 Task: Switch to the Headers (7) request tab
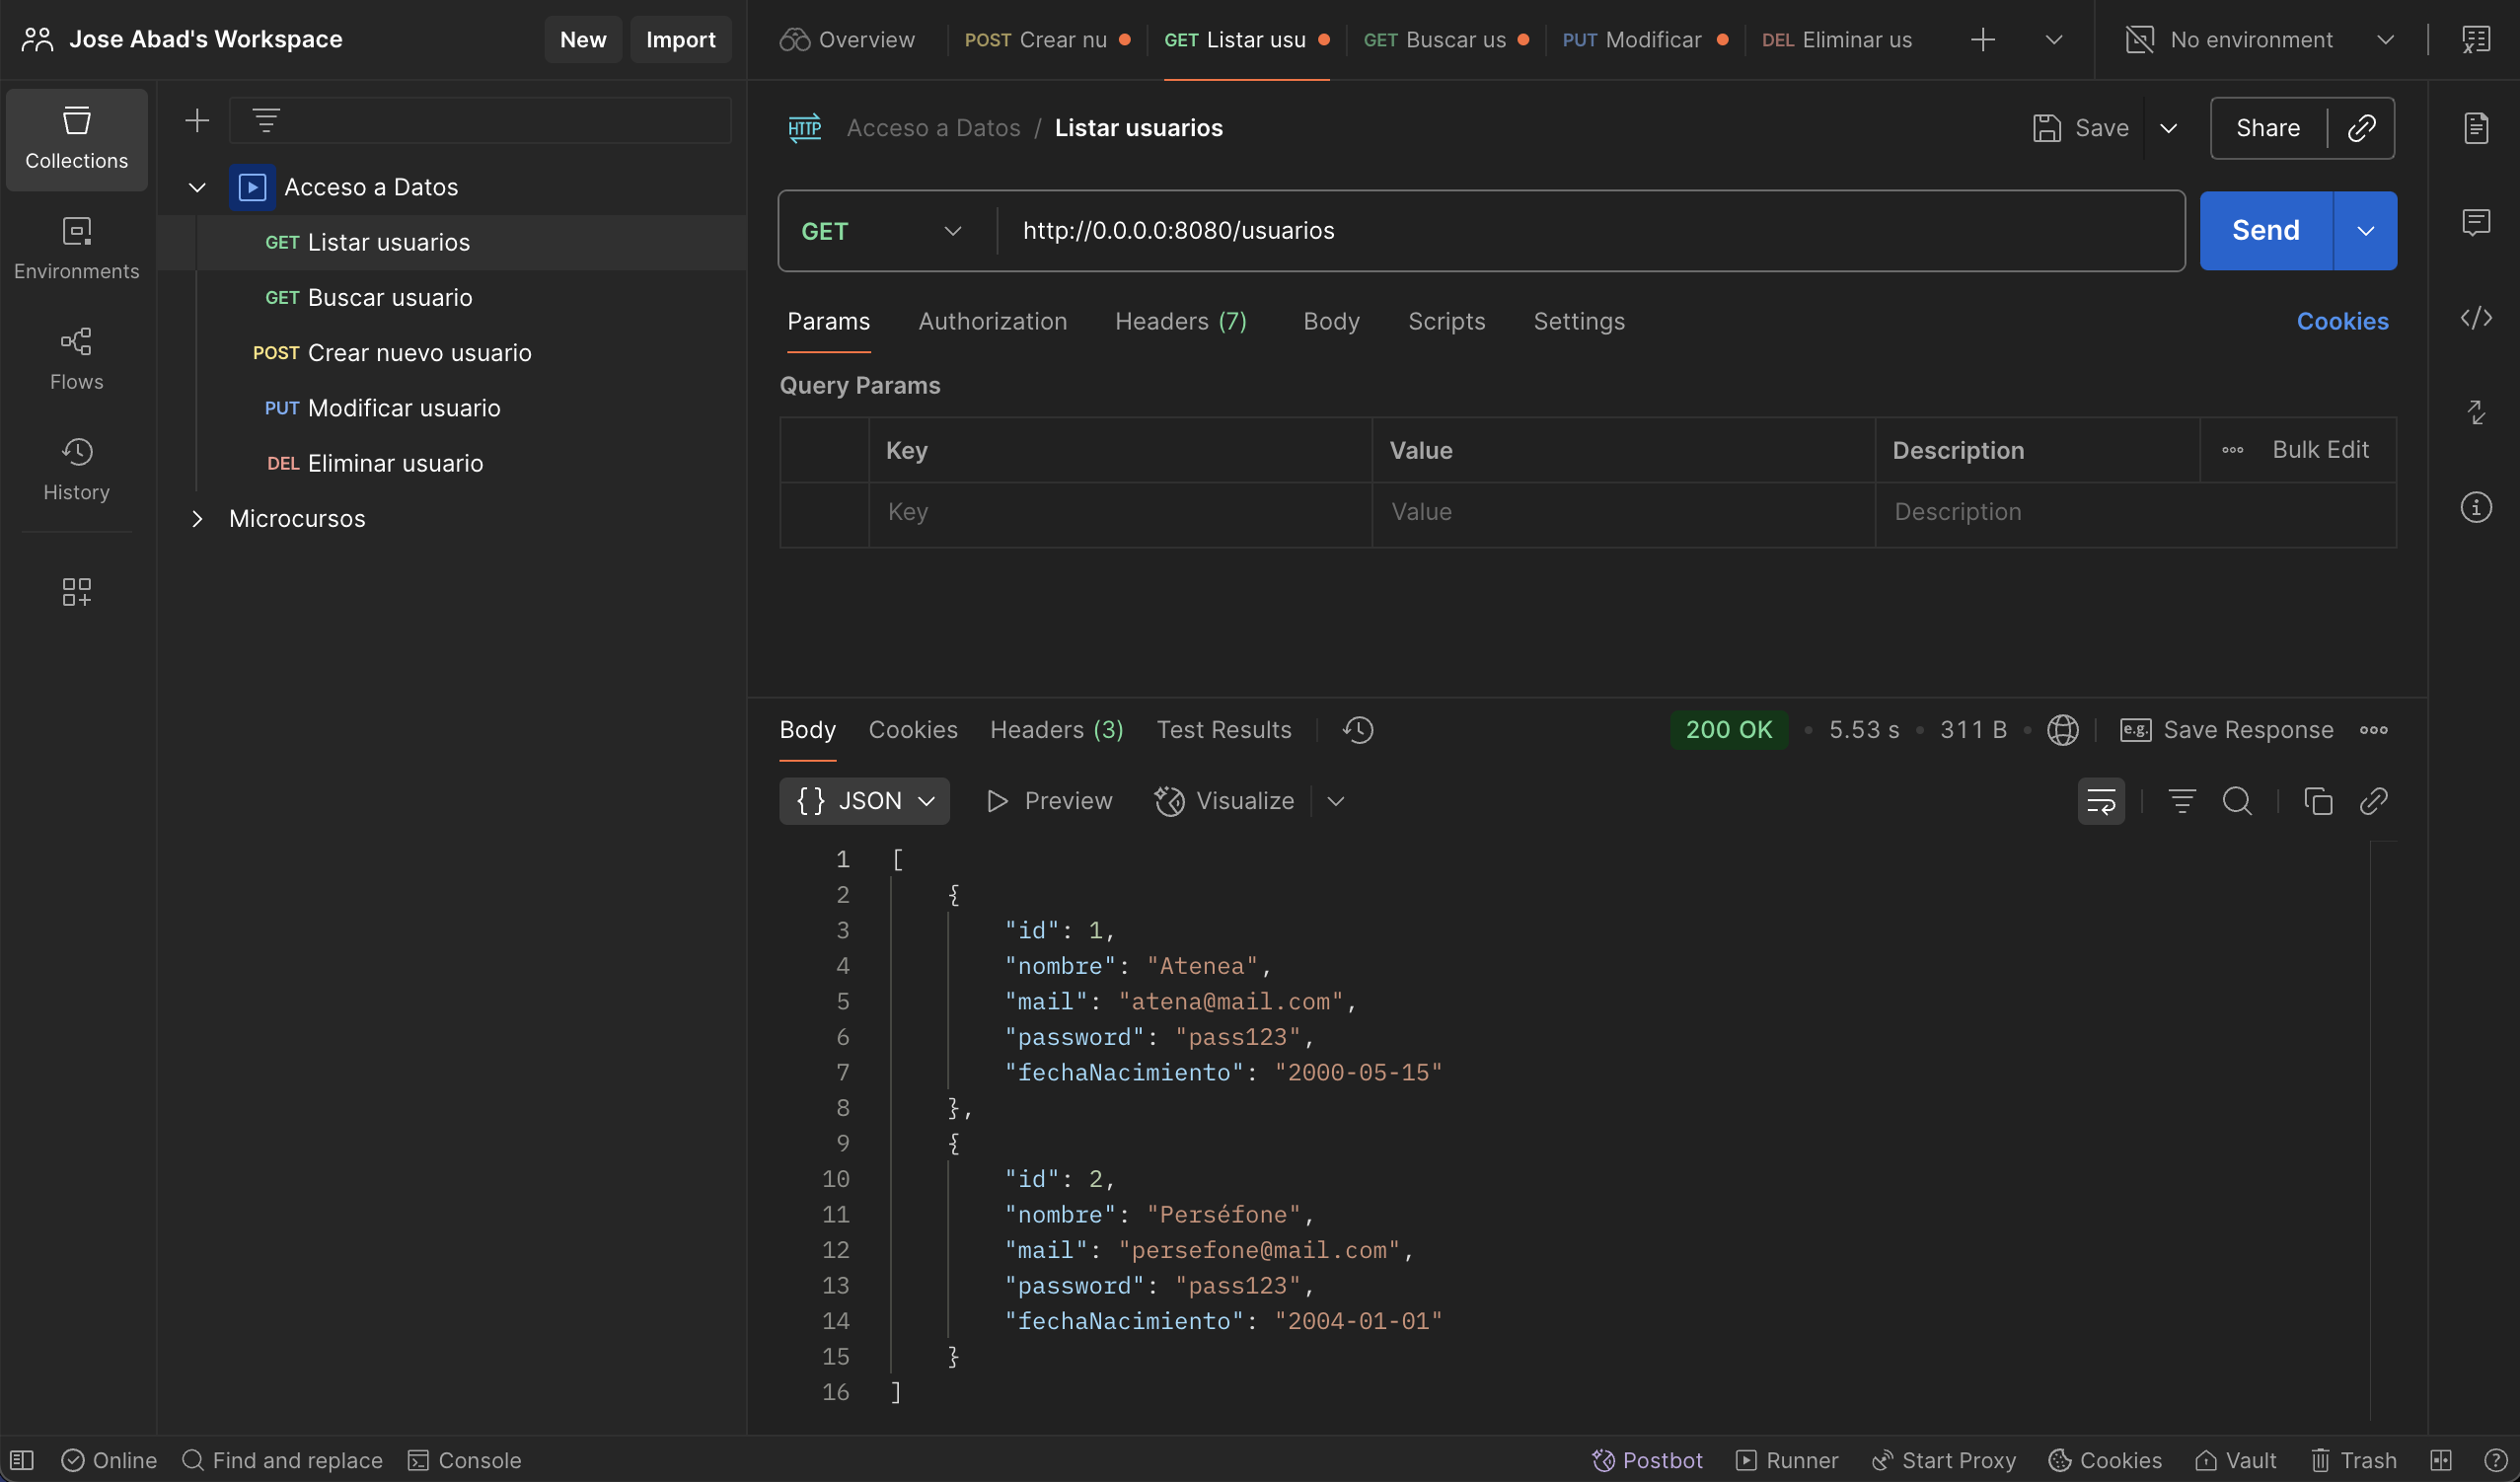[x=1180, y=321]
